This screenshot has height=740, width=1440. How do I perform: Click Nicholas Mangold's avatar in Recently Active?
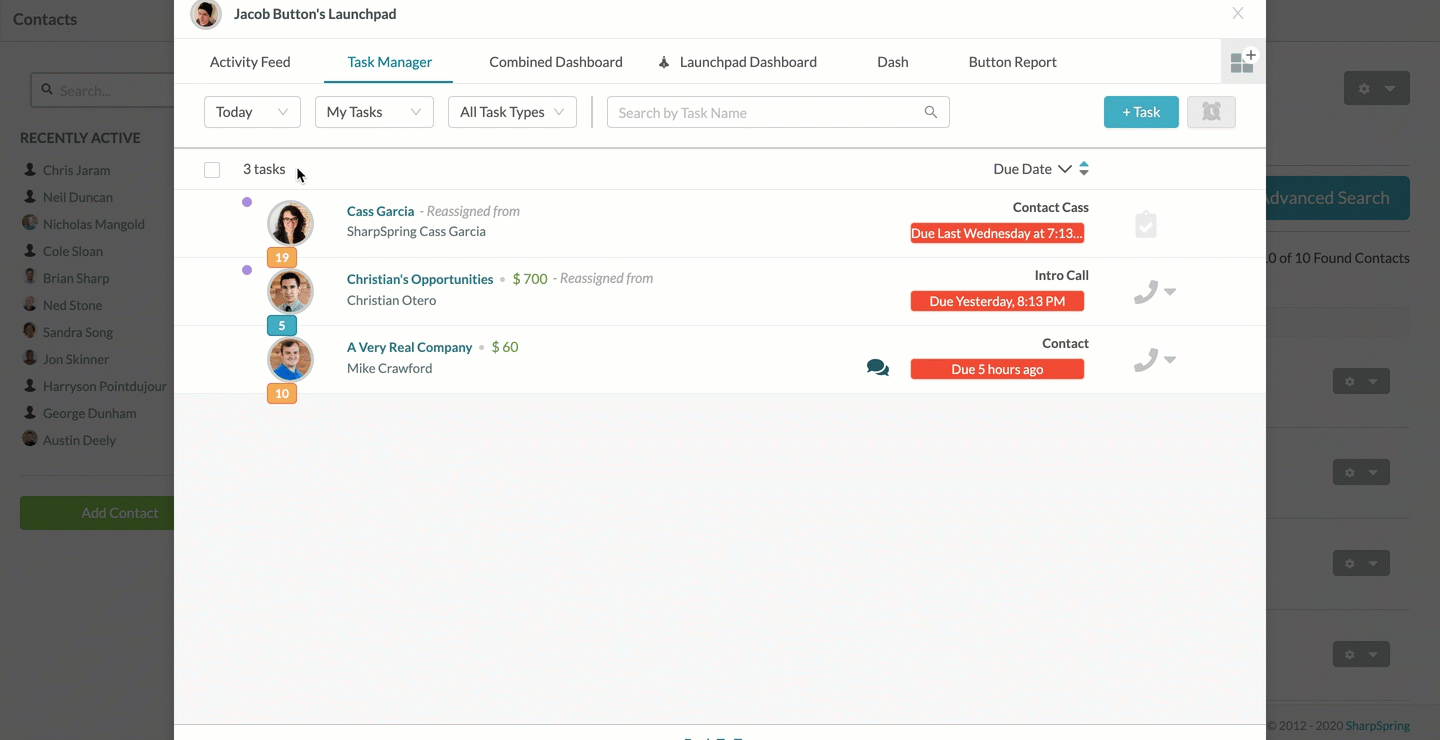tap(30, 223)
